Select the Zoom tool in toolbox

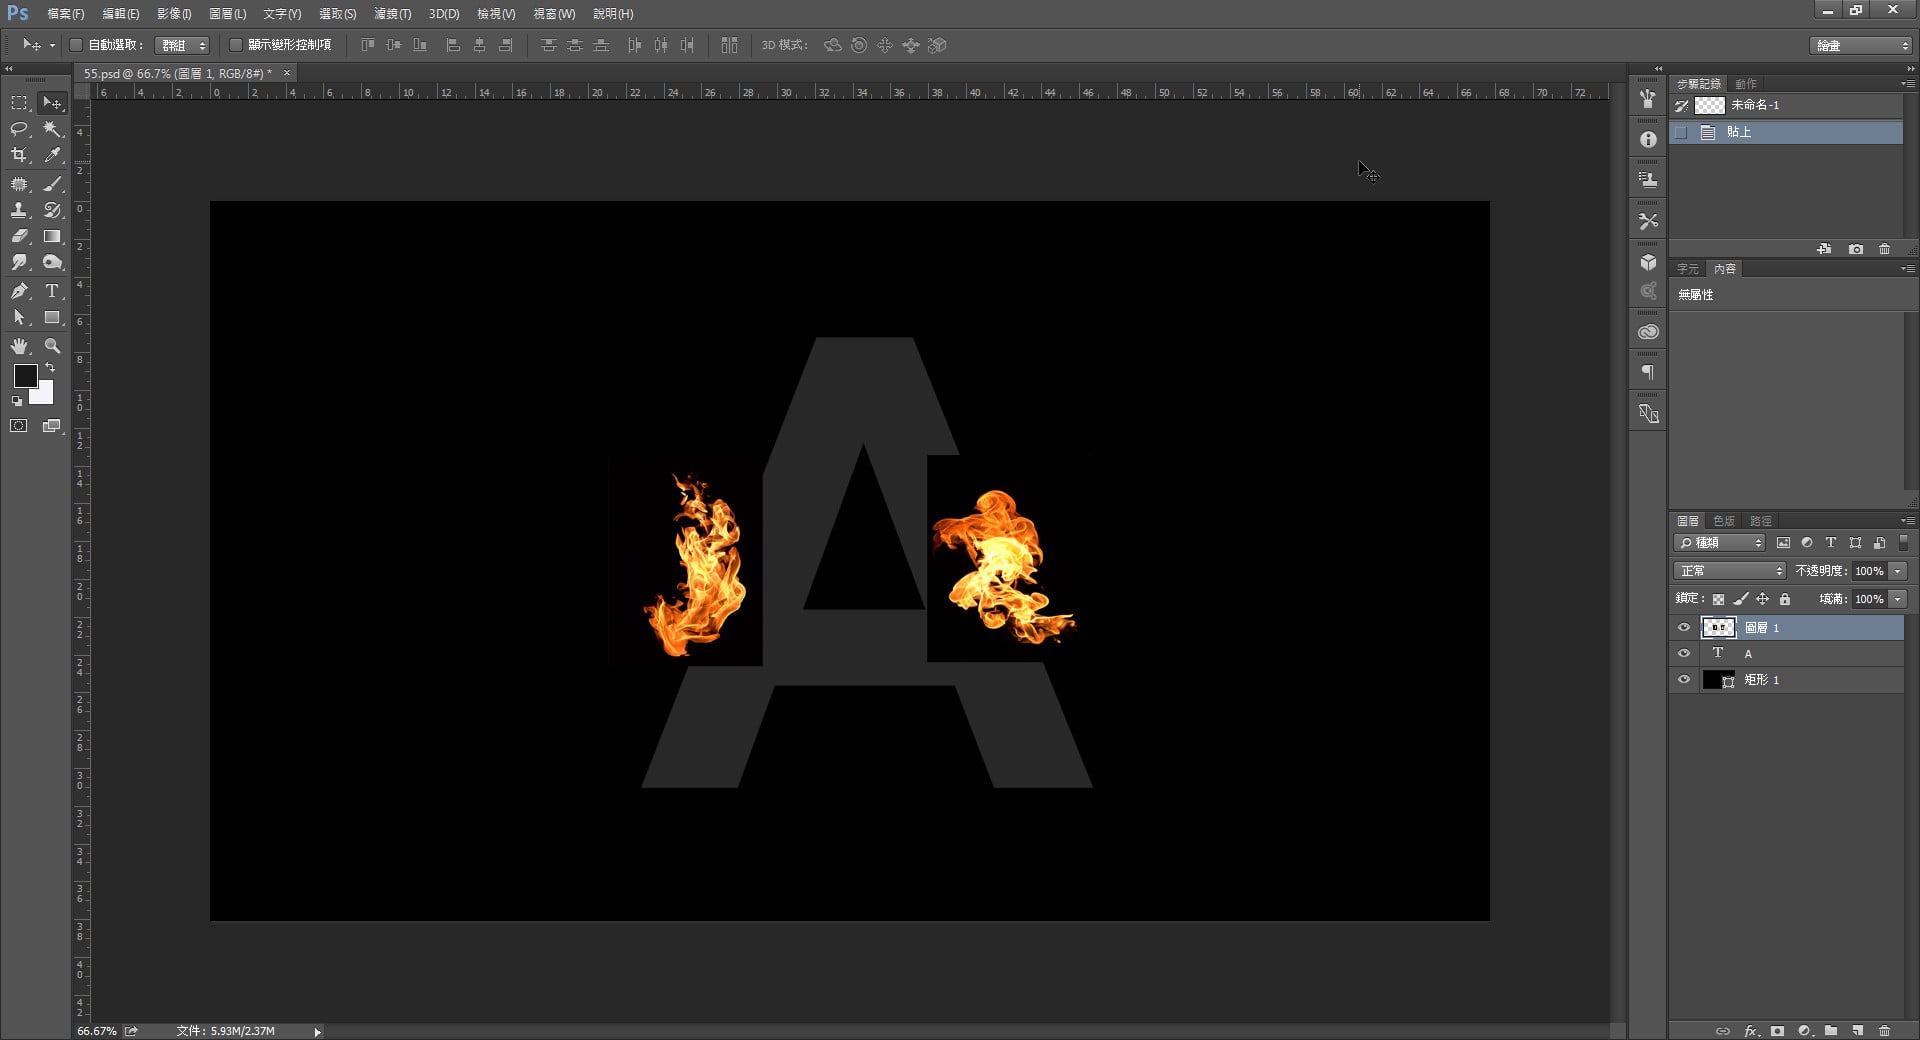click(x=52, y=346)
